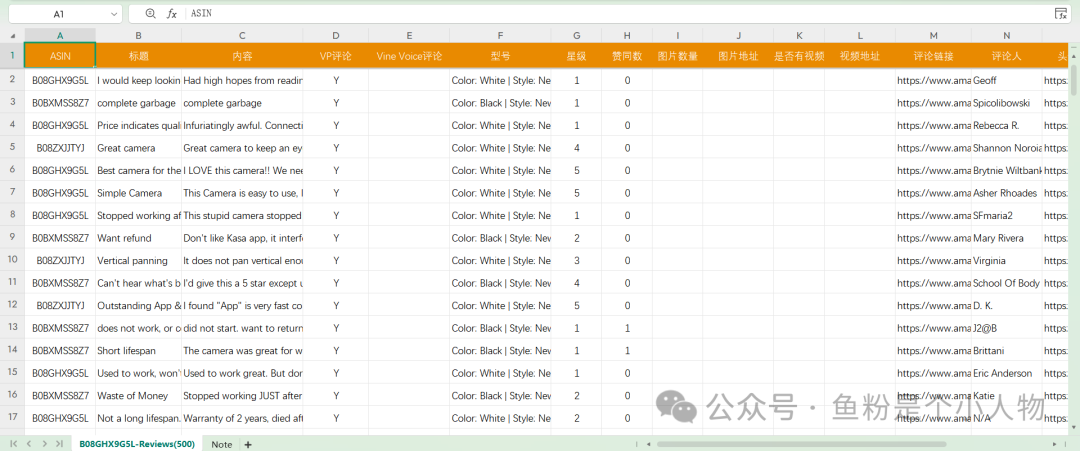
Task: Click the 'Great camera' title cell
Action: pyautogui.click(x=138, y=147)
